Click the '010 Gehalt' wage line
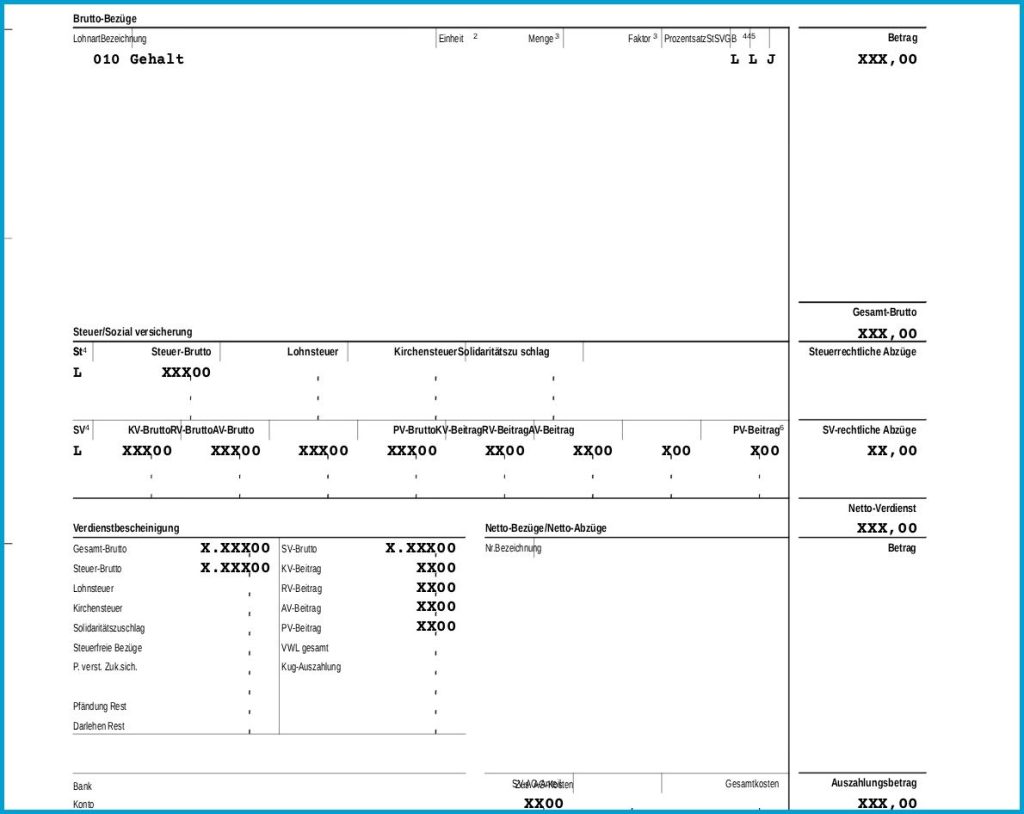 point(138,59)
